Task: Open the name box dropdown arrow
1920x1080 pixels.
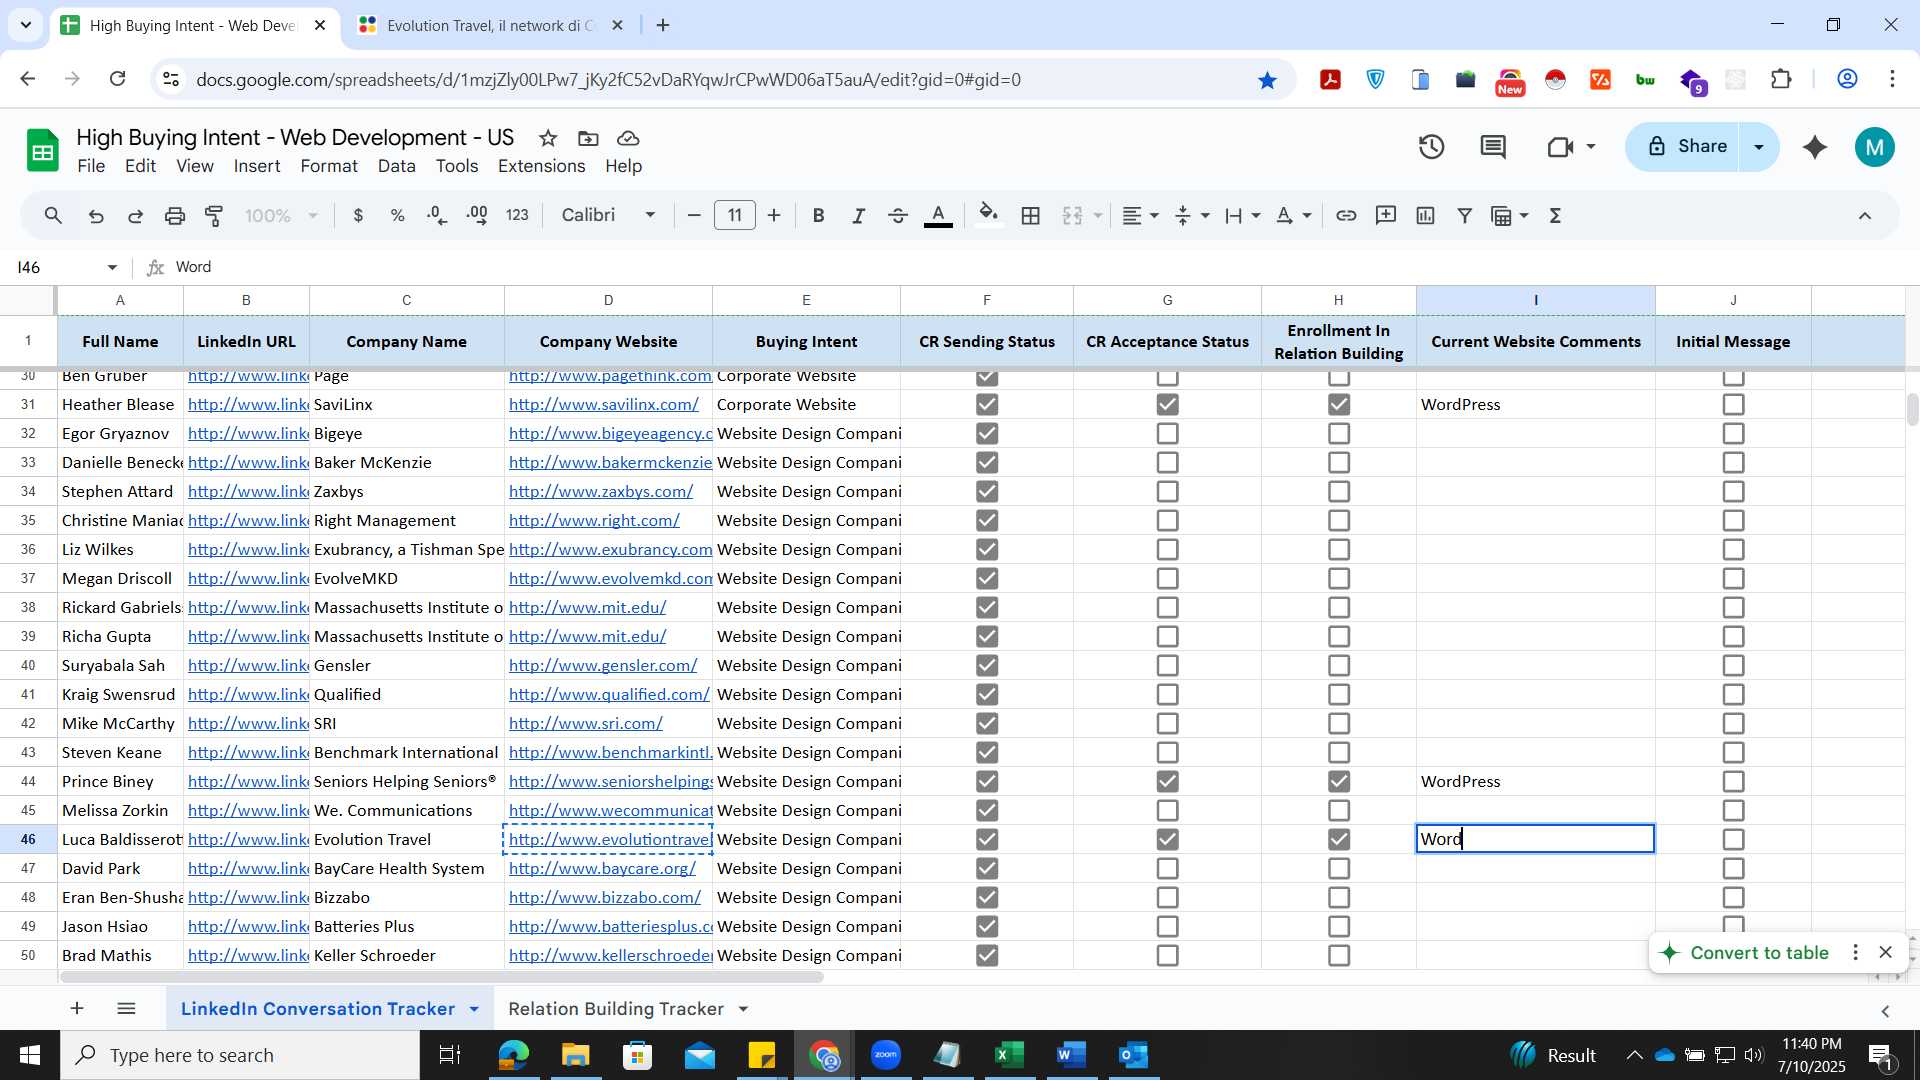Action: click(x=112, y=268)
